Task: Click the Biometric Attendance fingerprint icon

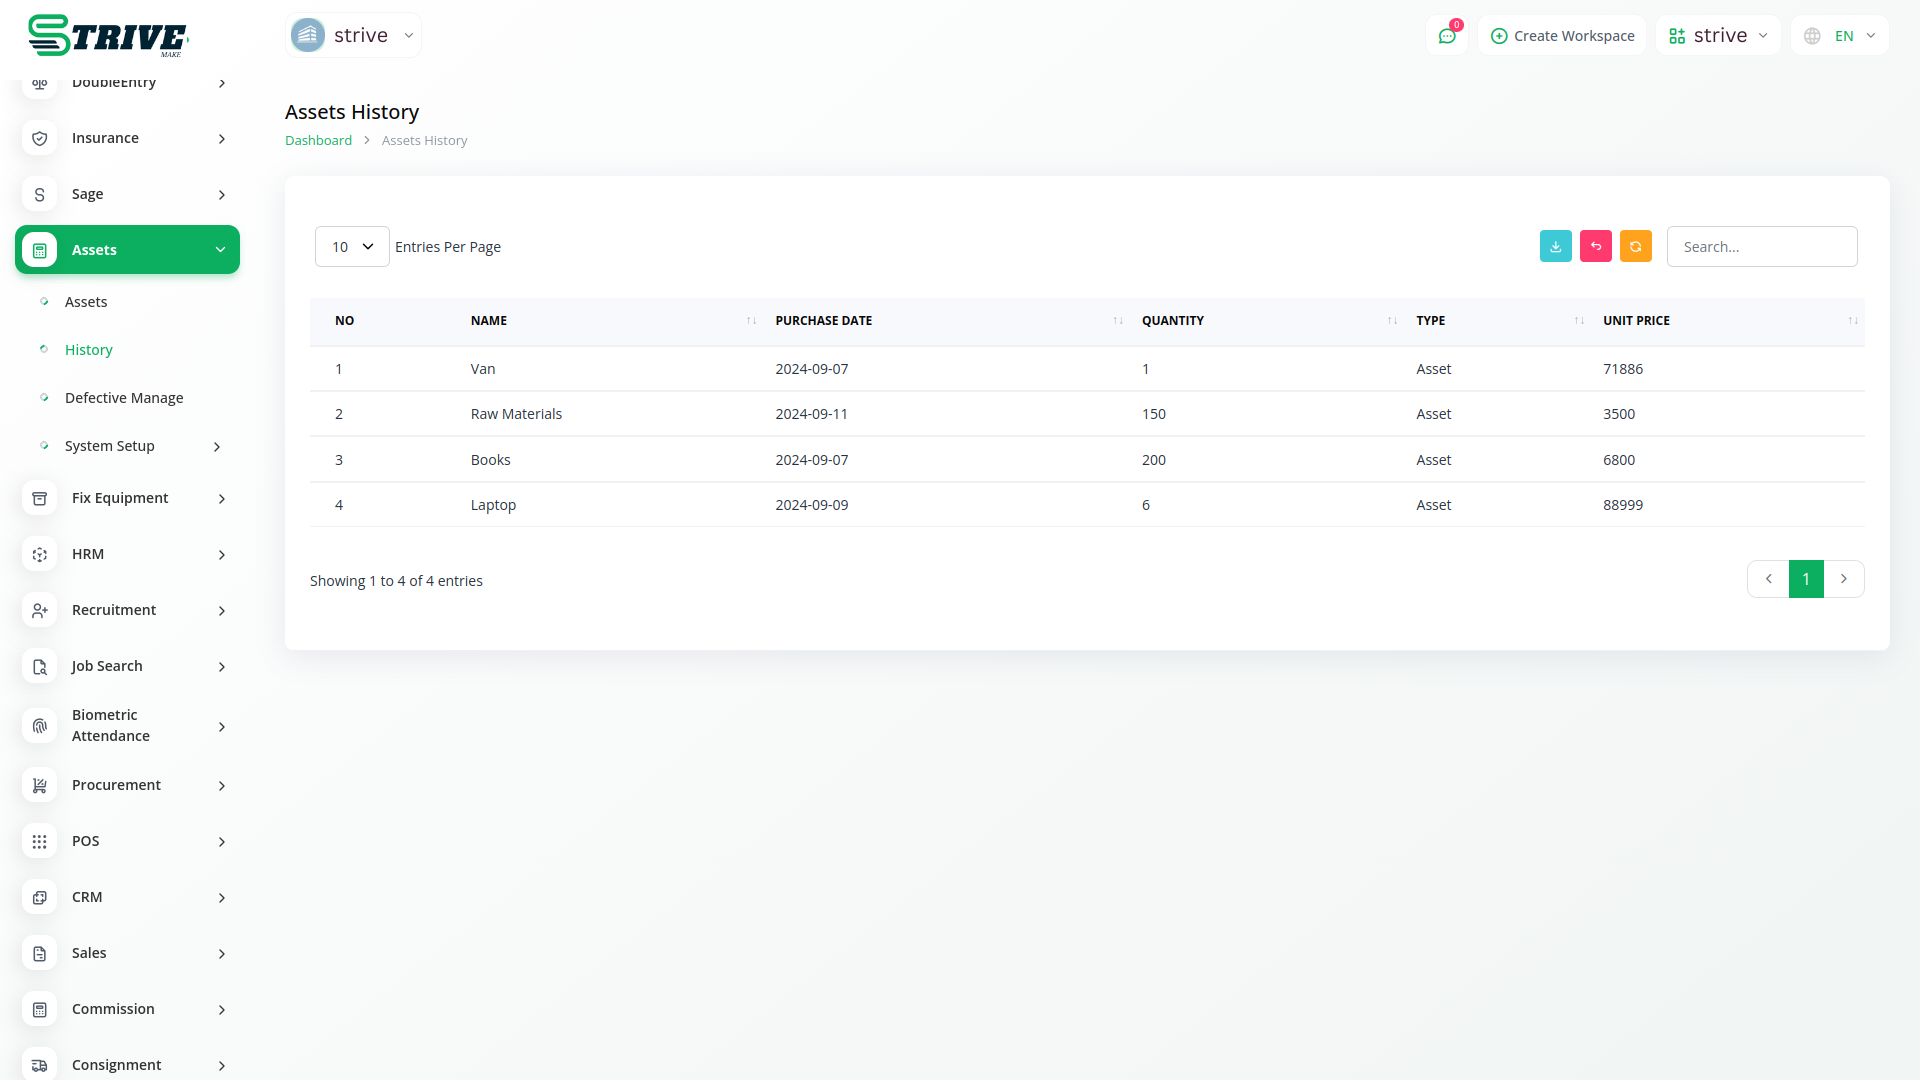Action: 39,726
